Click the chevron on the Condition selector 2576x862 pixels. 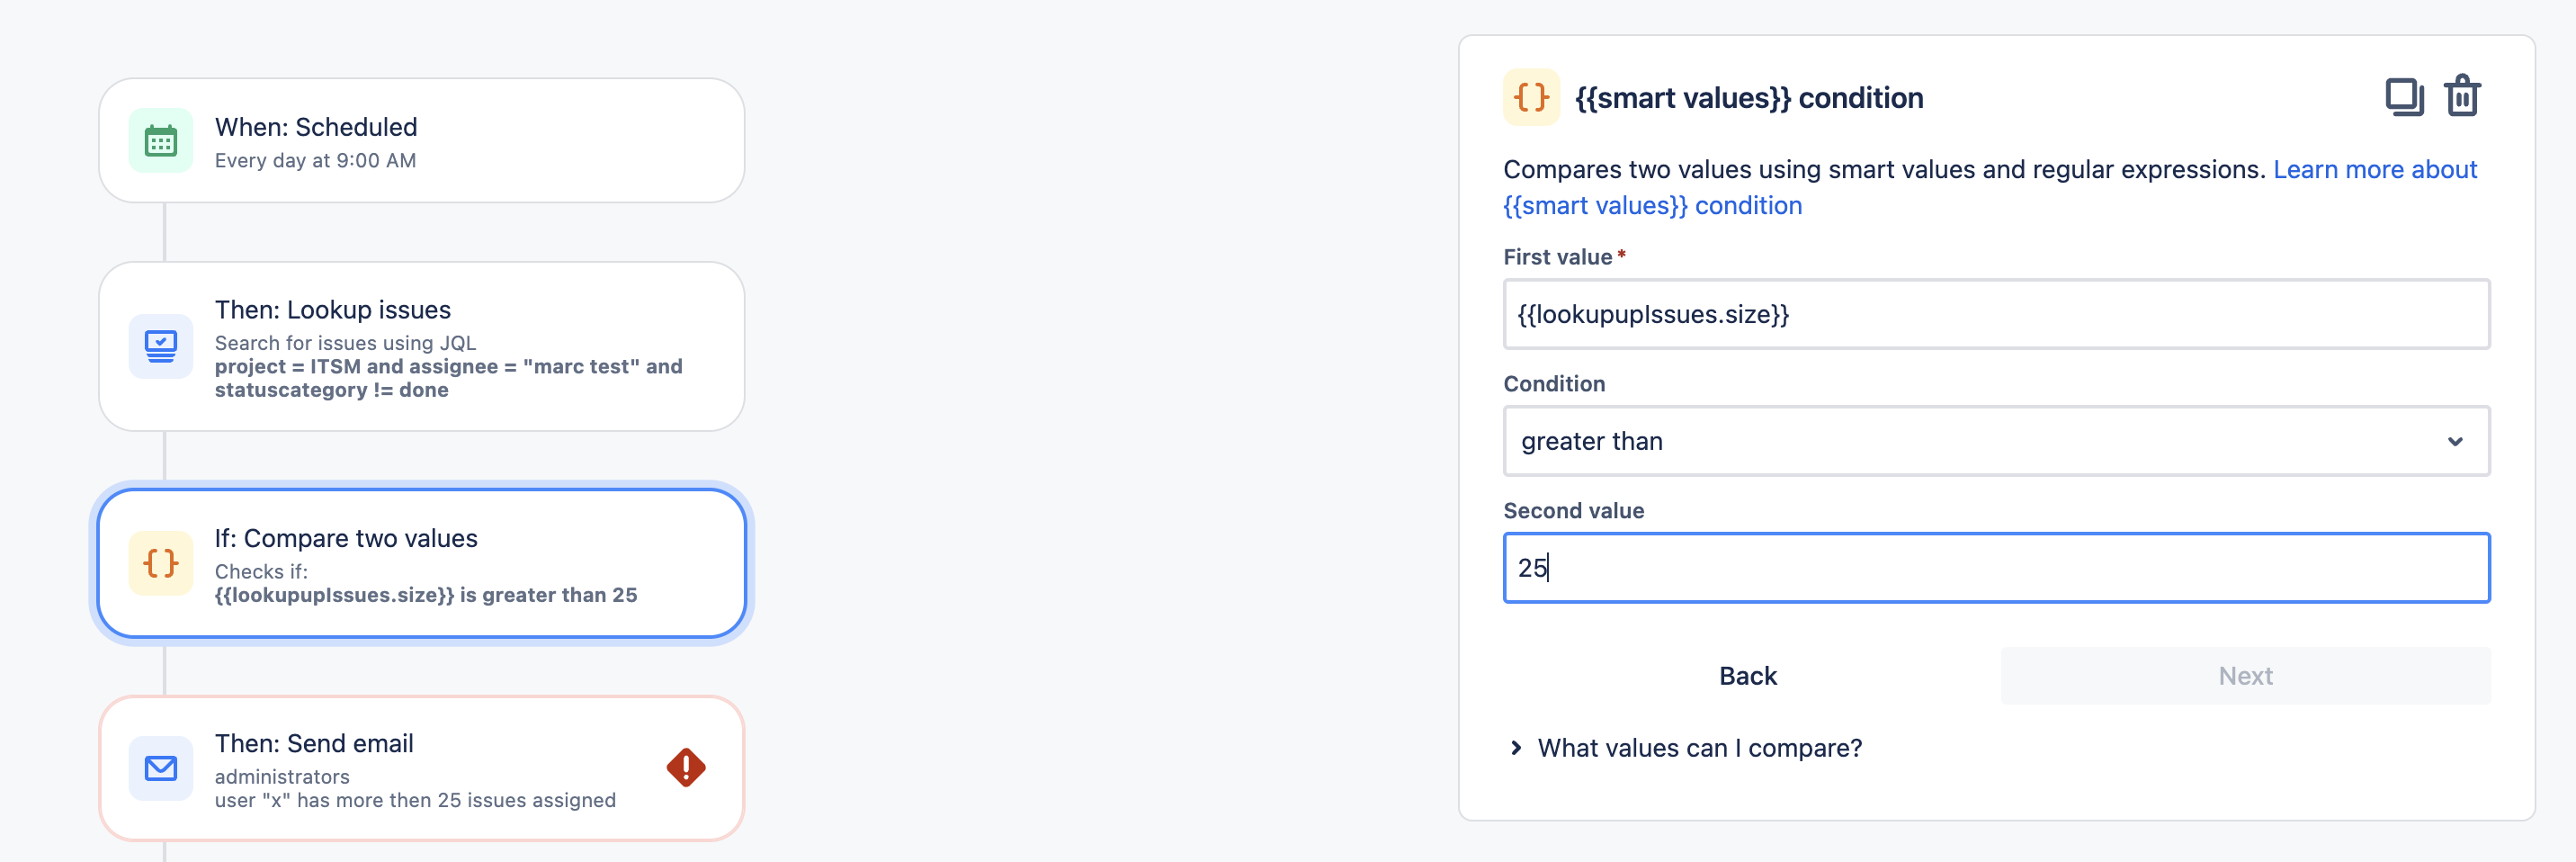pos(2455,440)
